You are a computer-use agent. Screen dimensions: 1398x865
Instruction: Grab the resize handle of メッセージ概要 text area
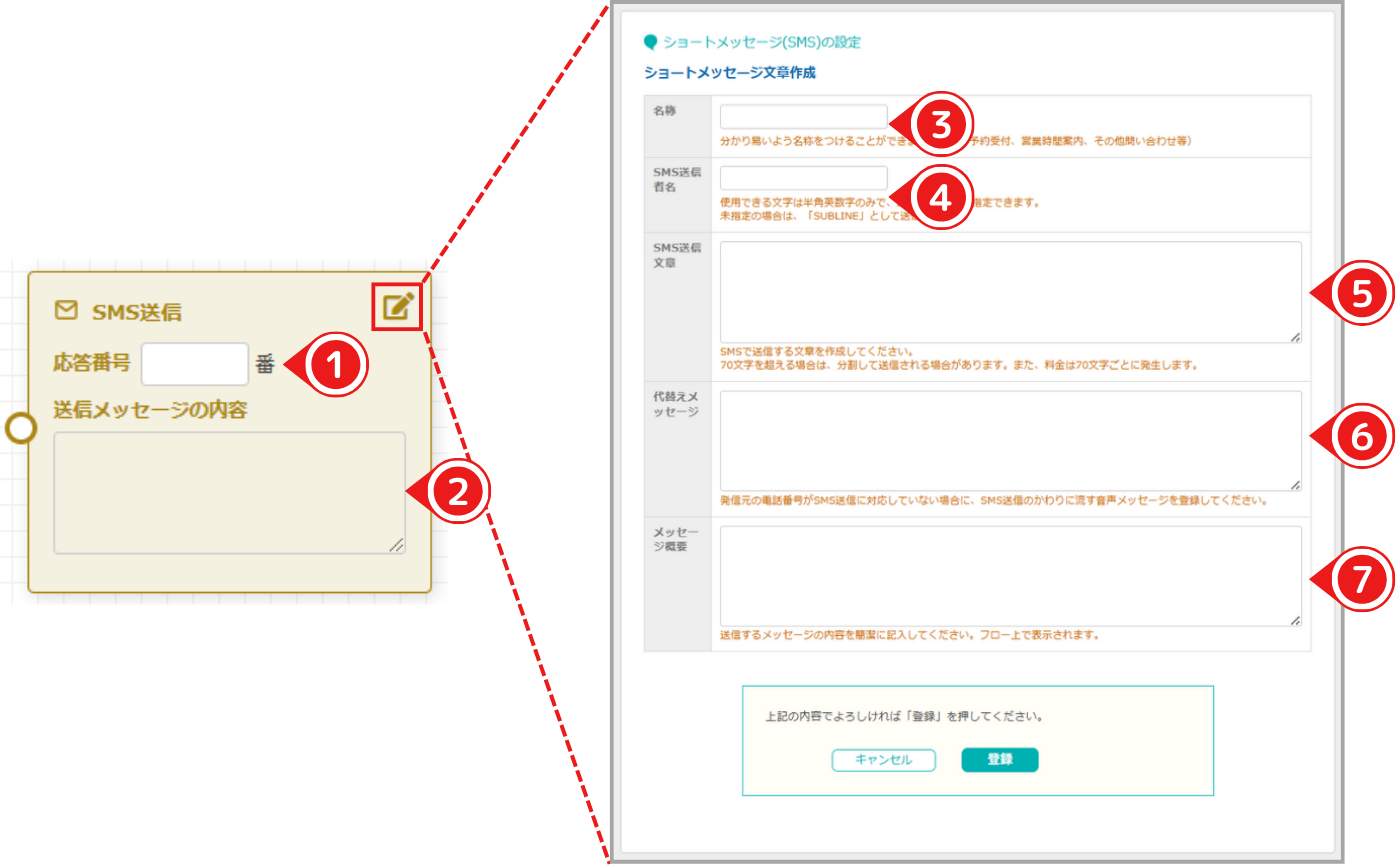pos(1295,620)
